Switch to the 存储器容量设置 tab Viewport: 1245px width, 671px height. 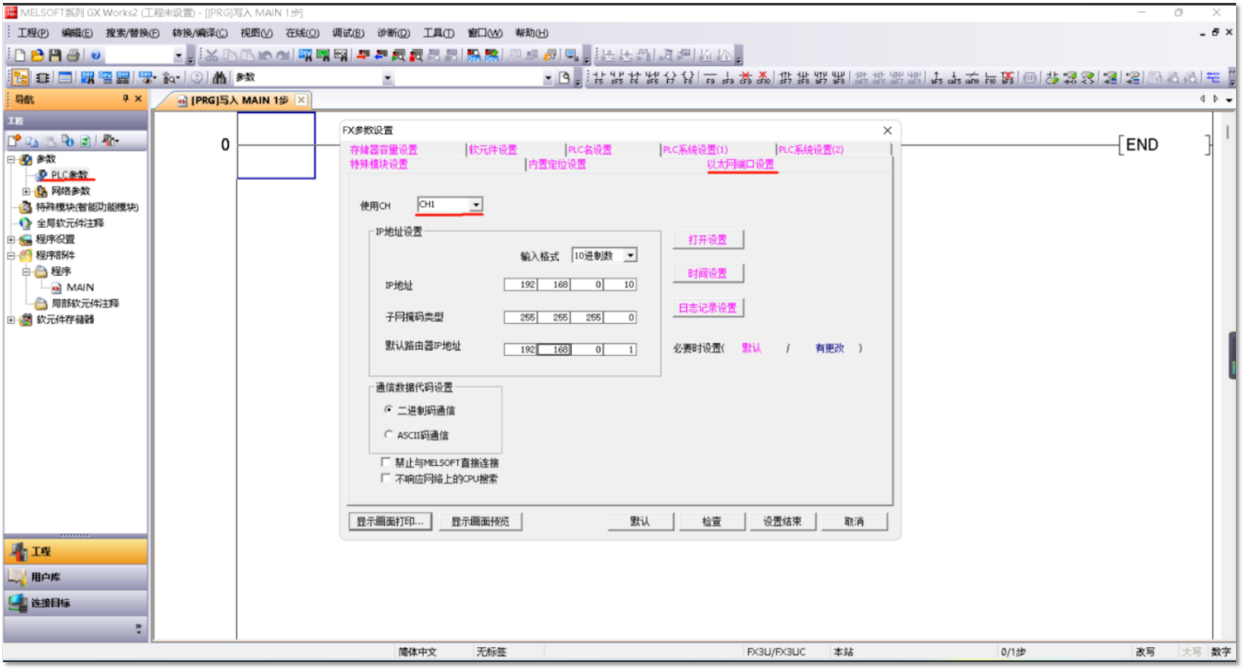(x=384, y=150)
